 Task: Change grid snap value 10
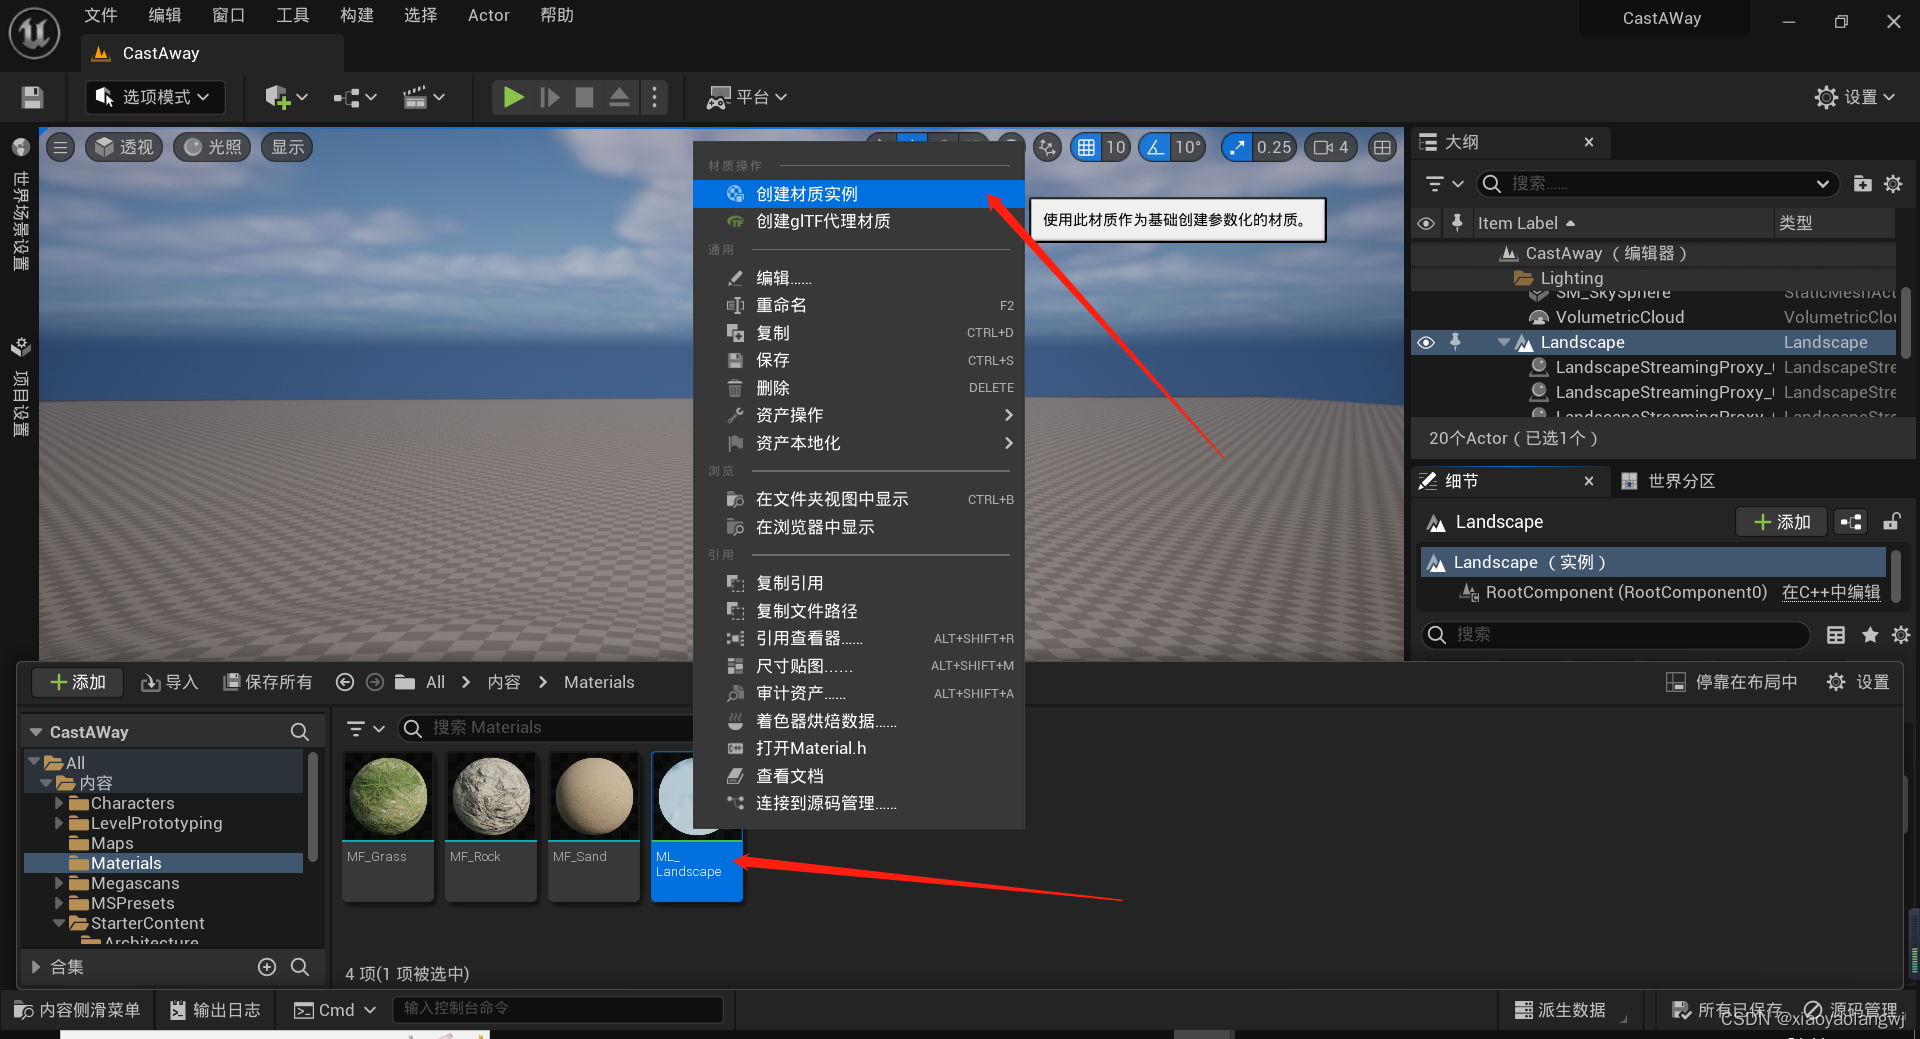(x=1116, y=147)
